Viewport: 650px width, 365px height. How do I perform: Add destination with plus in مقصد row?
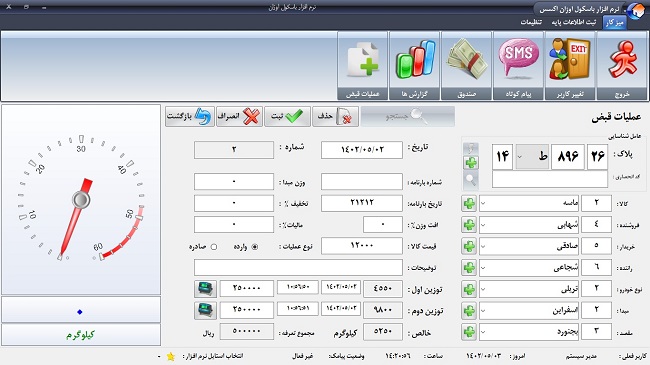click(469, 332)
